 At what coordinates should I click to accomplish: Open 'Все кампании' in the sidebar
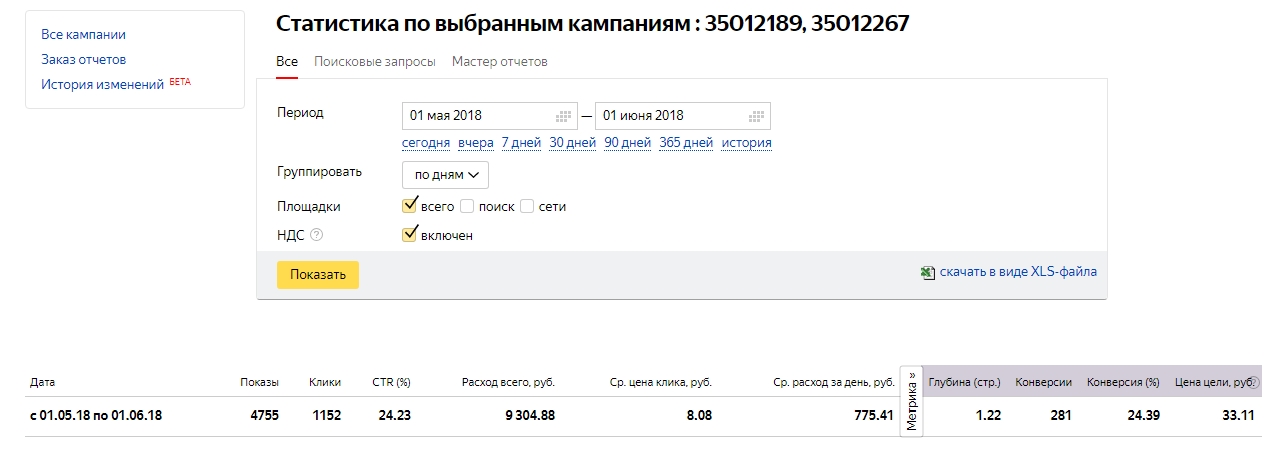pyautogui.click(x=83, y=35)
